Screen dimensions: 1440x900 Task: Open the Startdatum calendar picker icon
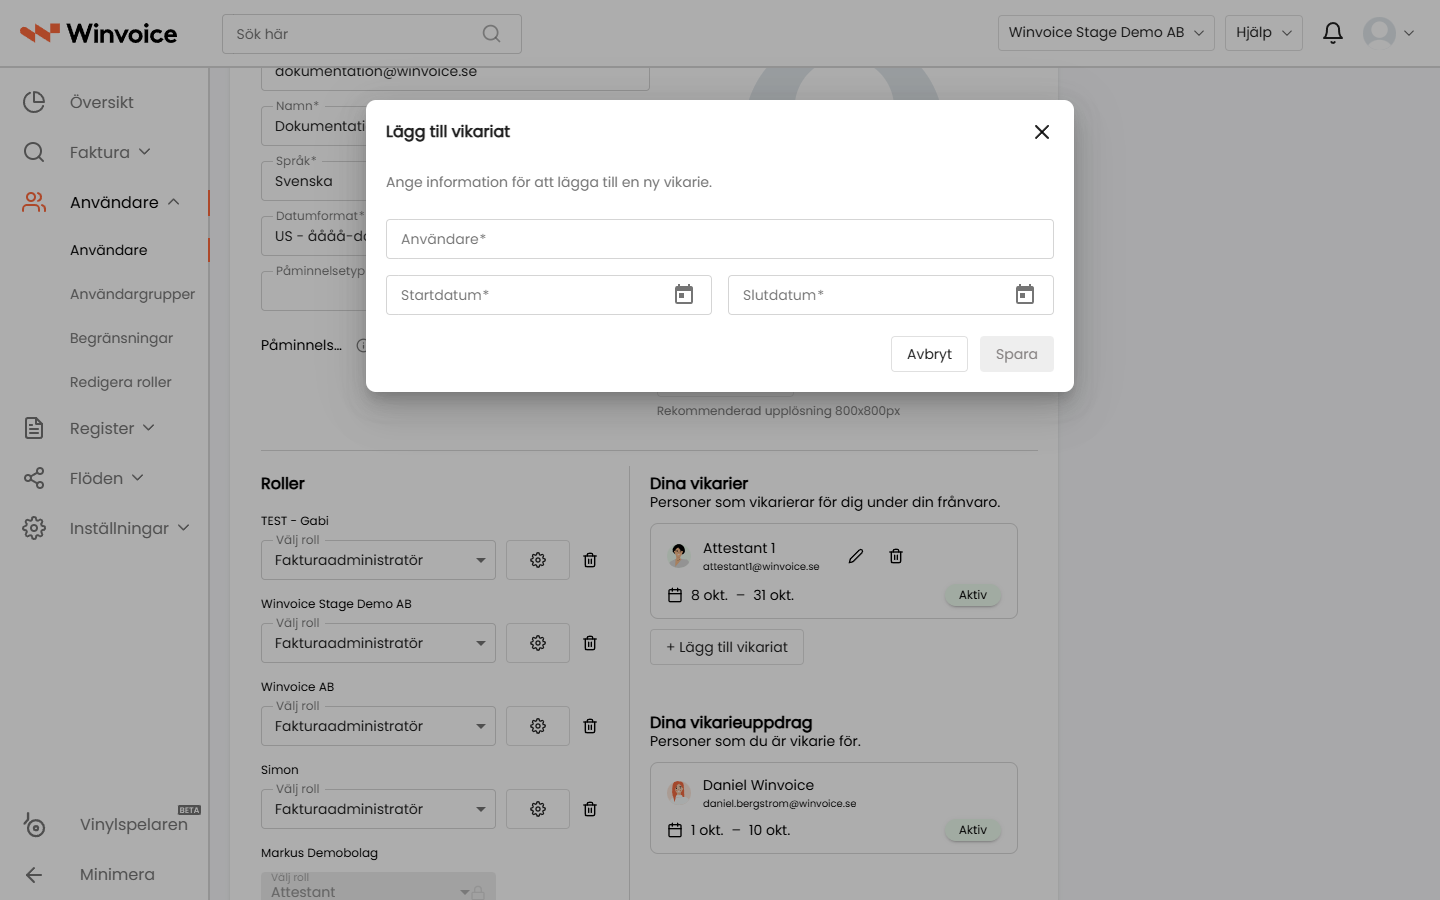(x=684, y=295)
